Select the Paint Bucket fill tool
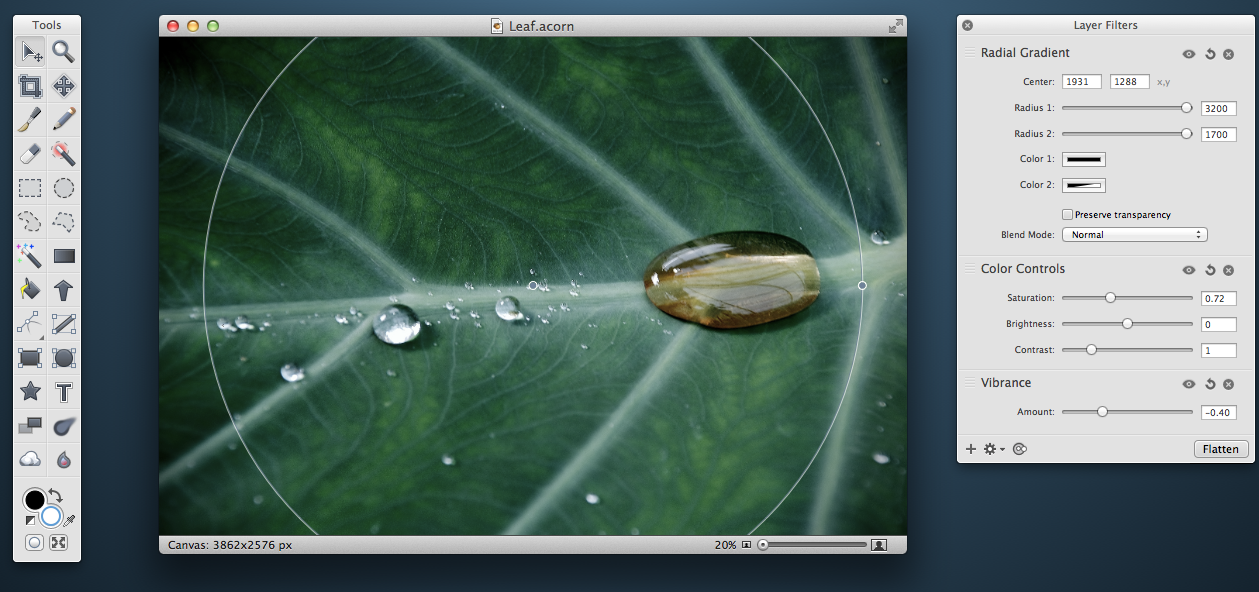1259x592 pixels. click(x=31, y=290)
